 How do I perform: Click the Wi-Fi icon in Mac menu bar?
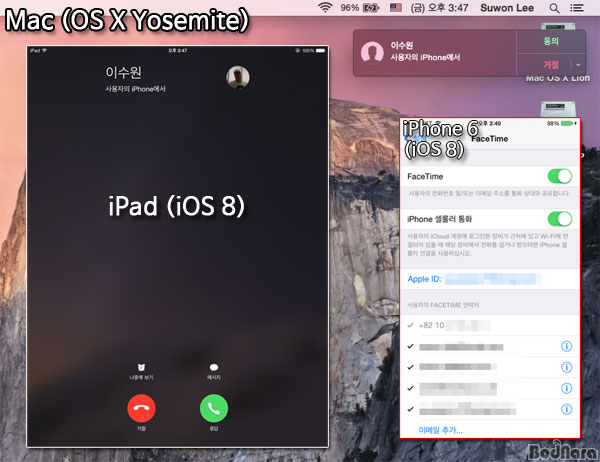(x=325, y=7)
